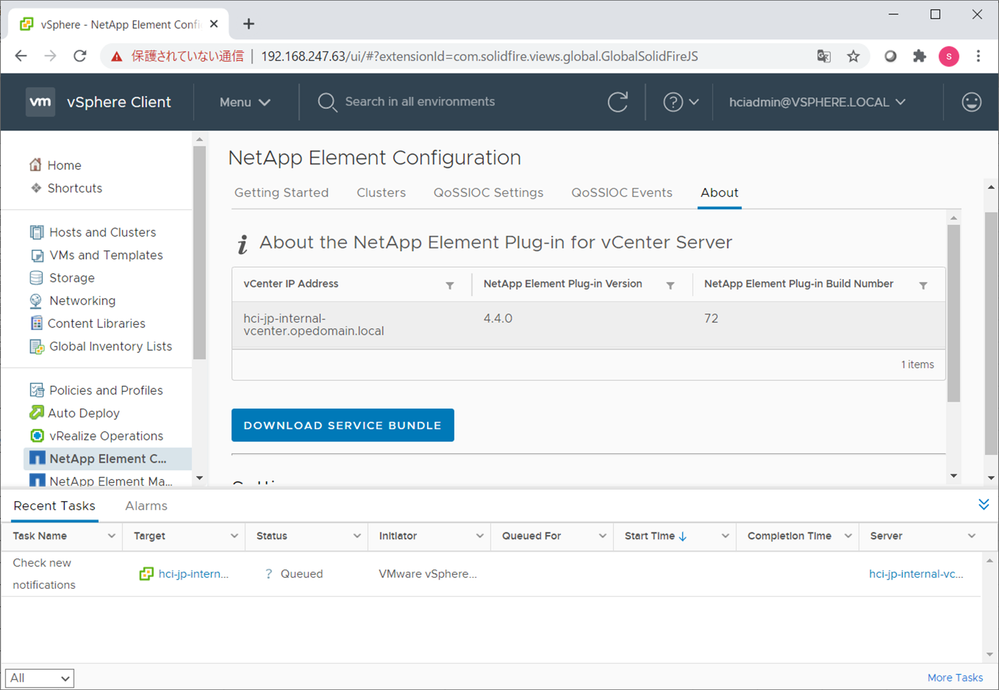Switch to the Clusters tab
The image size is (999, 690).
pyautogui.click(x=381, y=193)
